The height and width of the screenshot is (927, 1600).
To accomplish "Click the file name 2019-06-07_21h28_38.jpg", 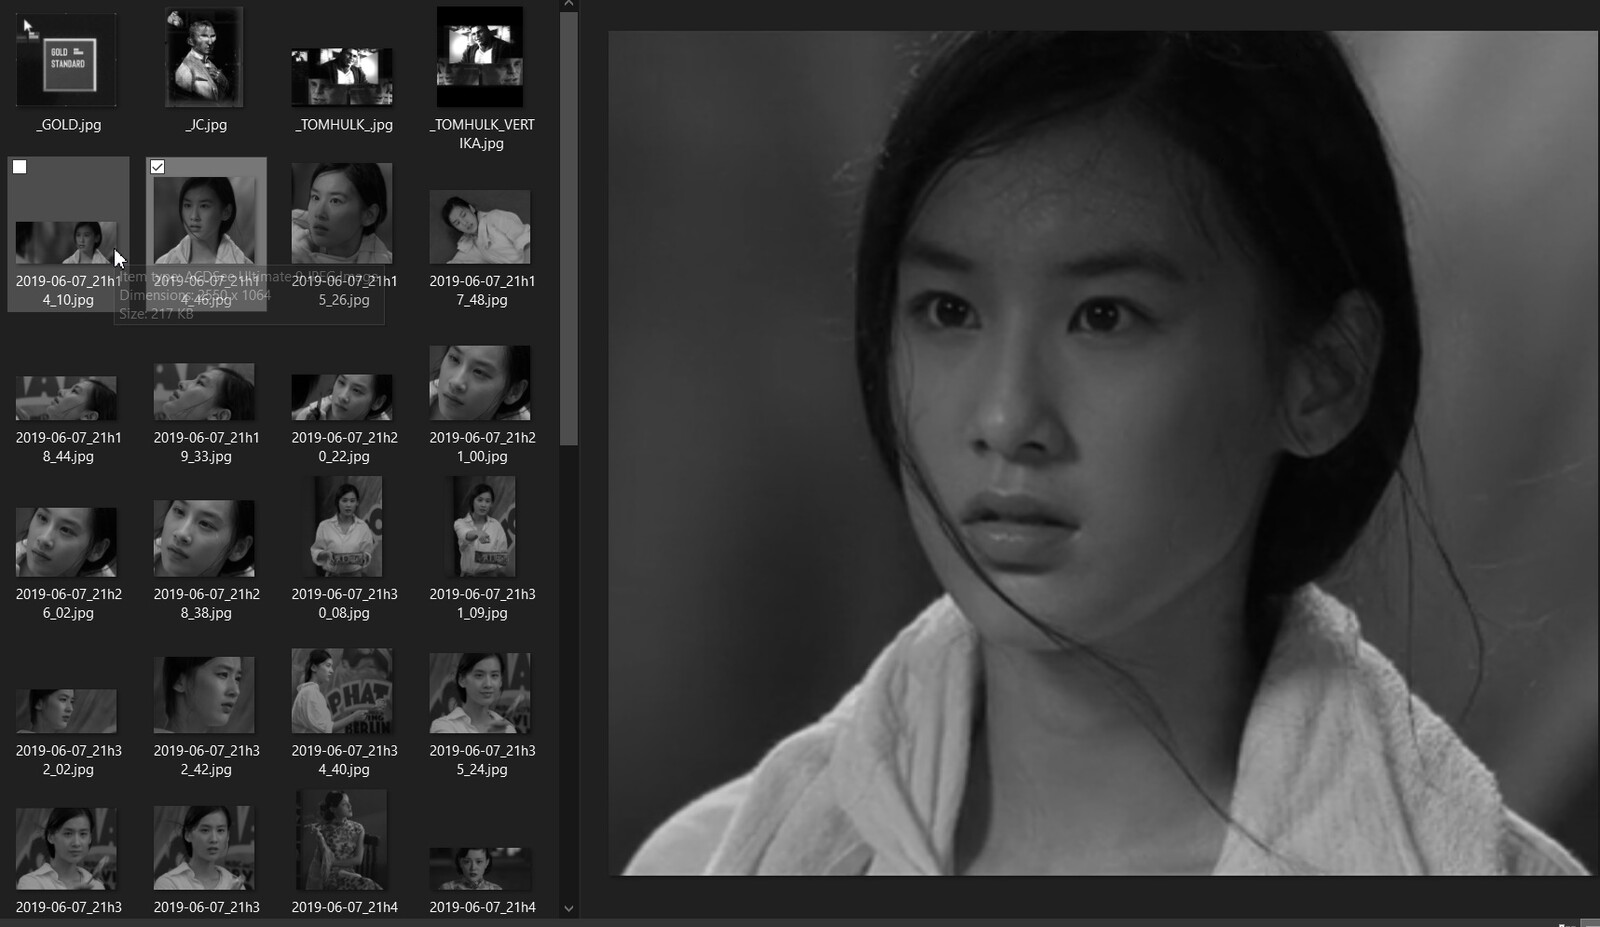I will [x=206, y=603].
